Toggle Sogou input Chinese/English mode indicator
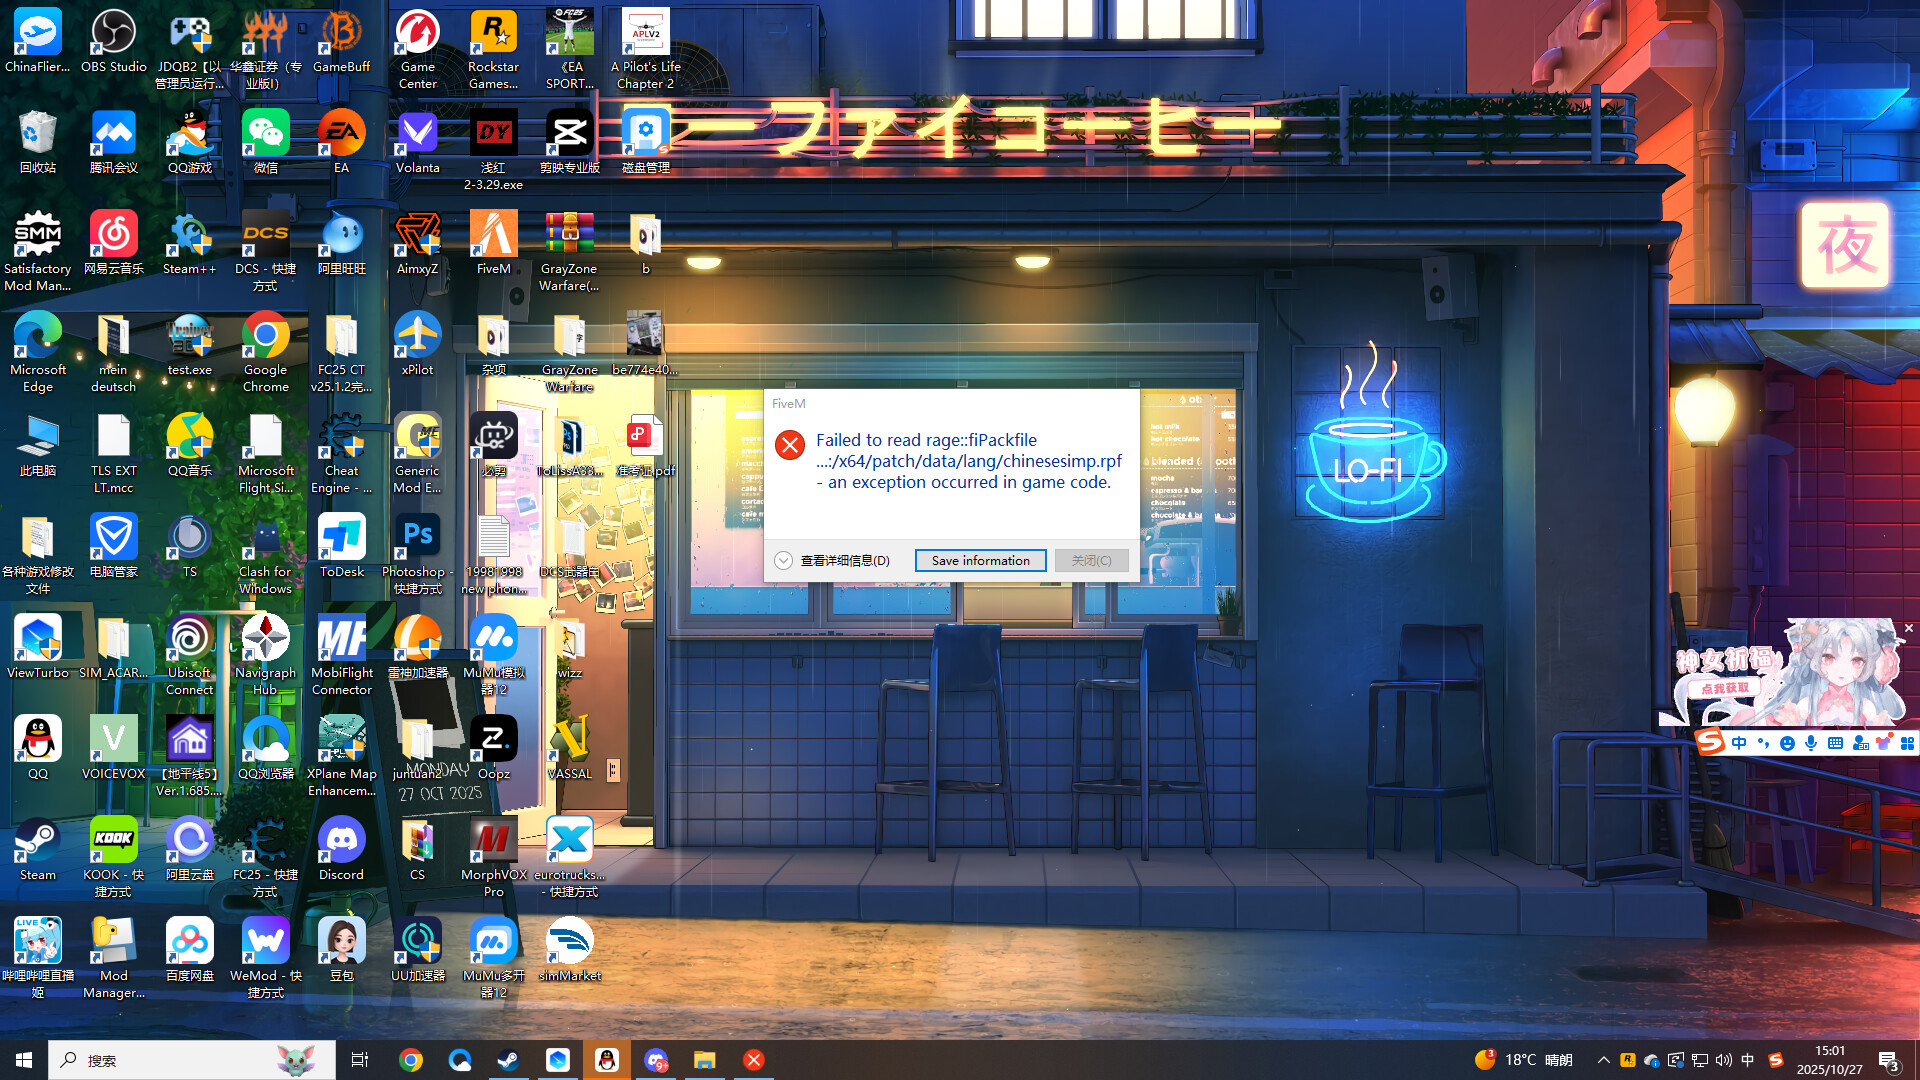 point(1739,743)
